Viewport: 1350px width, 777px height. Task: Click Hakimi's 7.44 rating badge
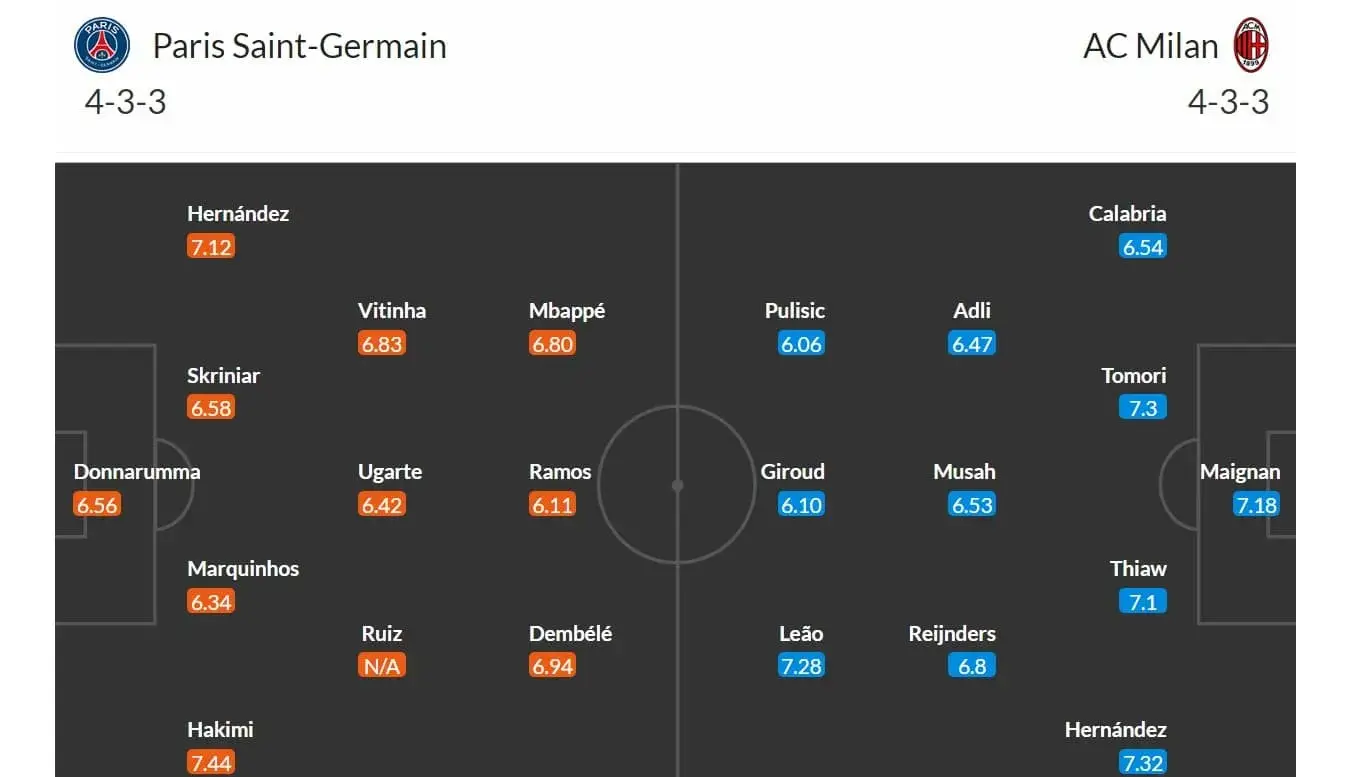[x=211, y=763]
